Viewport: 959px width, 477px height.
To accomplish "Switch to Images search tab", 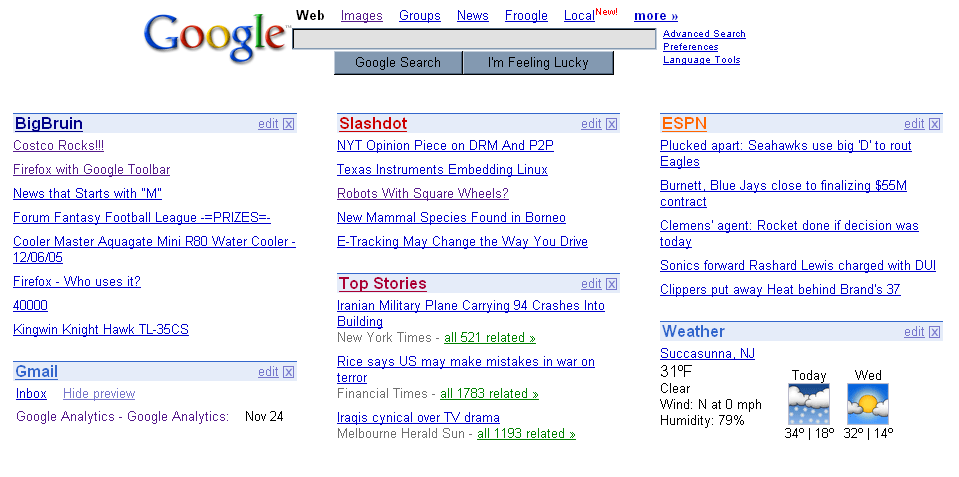I will (x=361, y=16).
